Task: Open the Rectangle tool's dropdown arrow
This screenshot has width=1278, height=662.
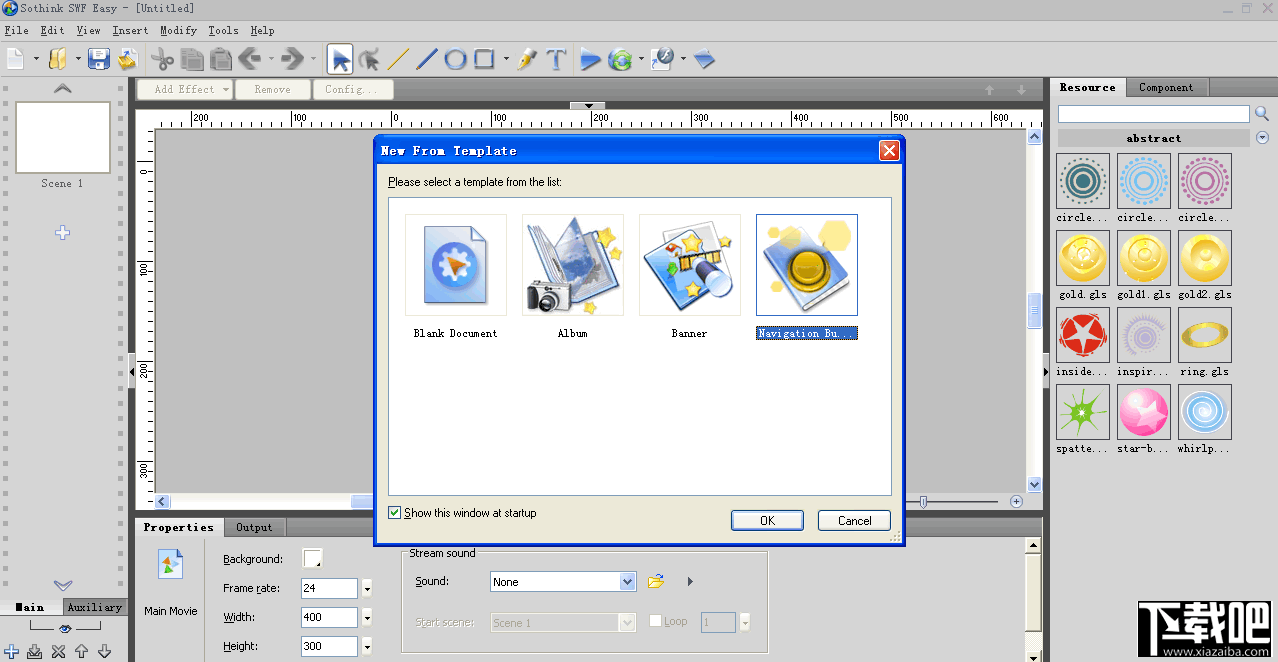Action: pyautogui.click(x=506, y=59)
